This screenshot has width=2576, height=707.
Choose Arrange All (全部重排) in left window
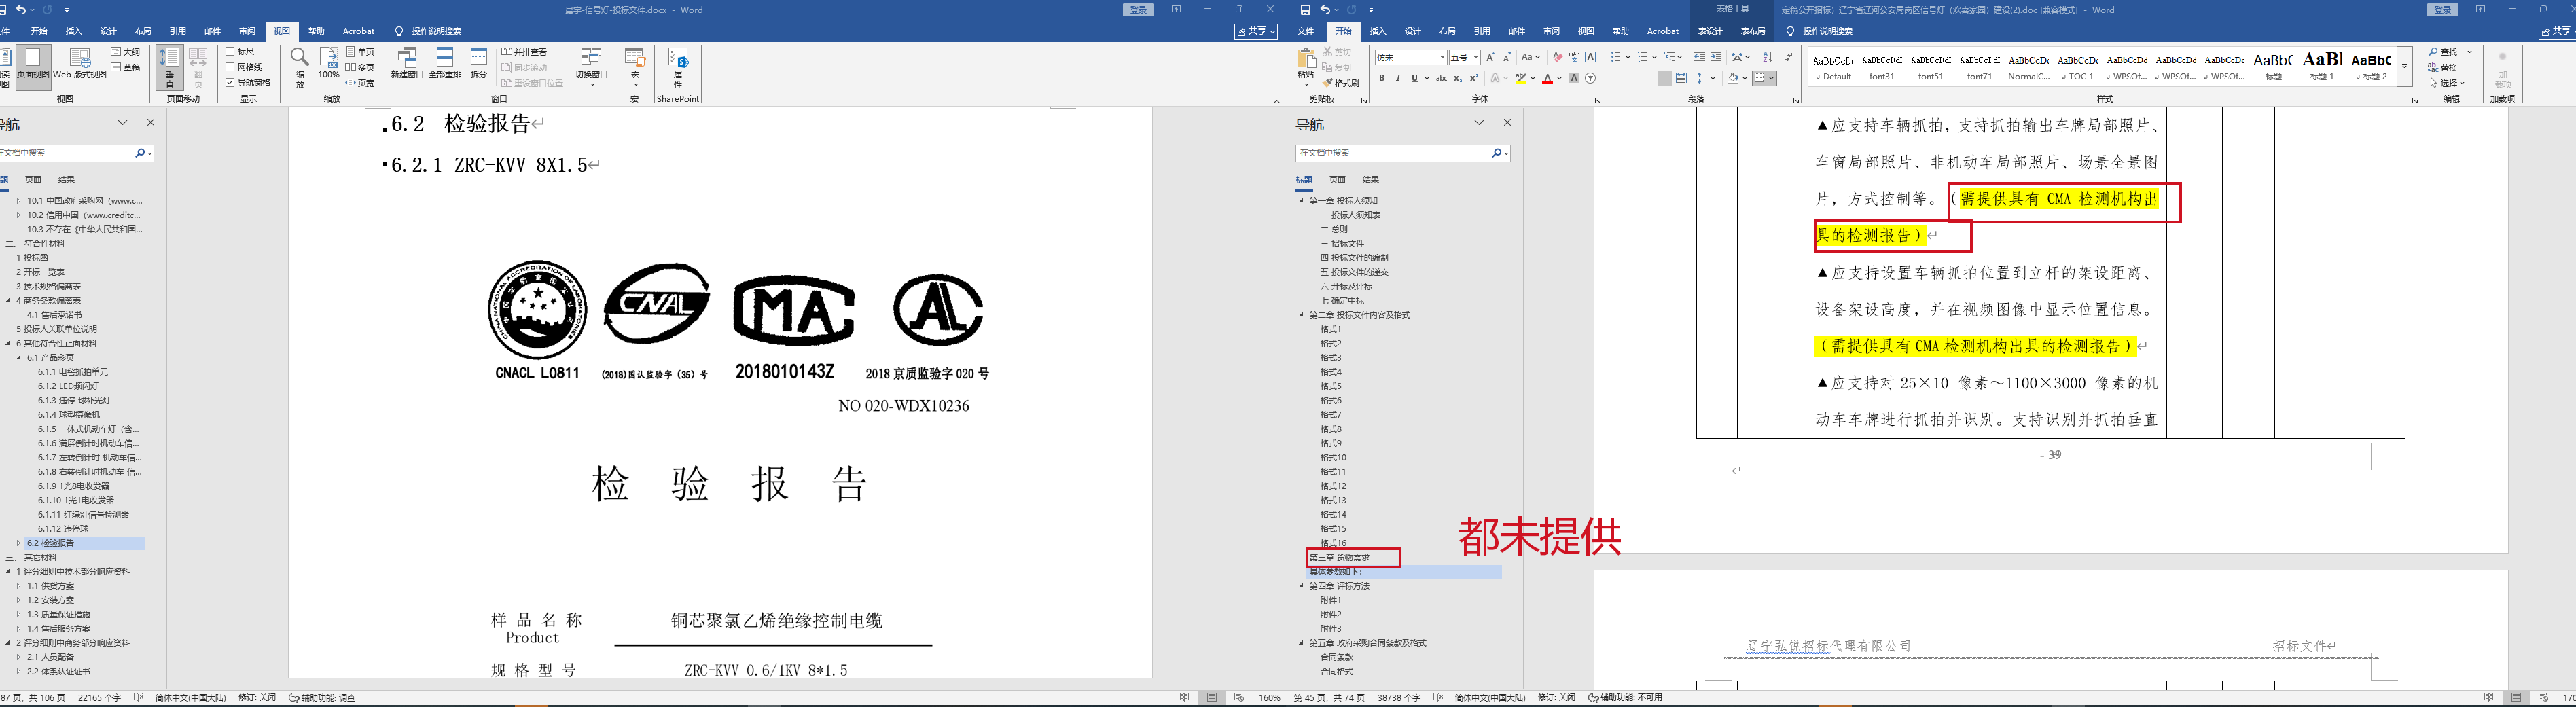click(x=445, y=63)
